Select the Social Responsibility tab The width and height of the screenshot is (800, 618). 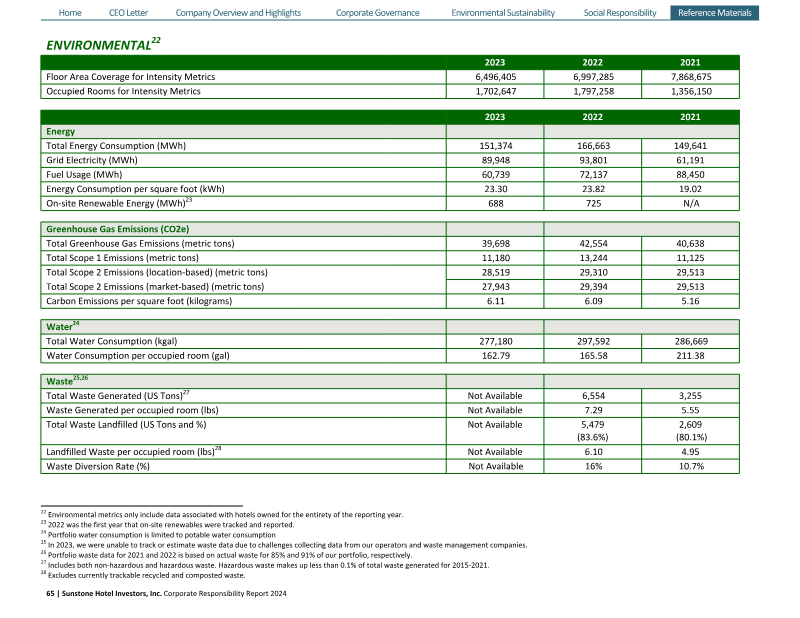[x=620, y=13]
